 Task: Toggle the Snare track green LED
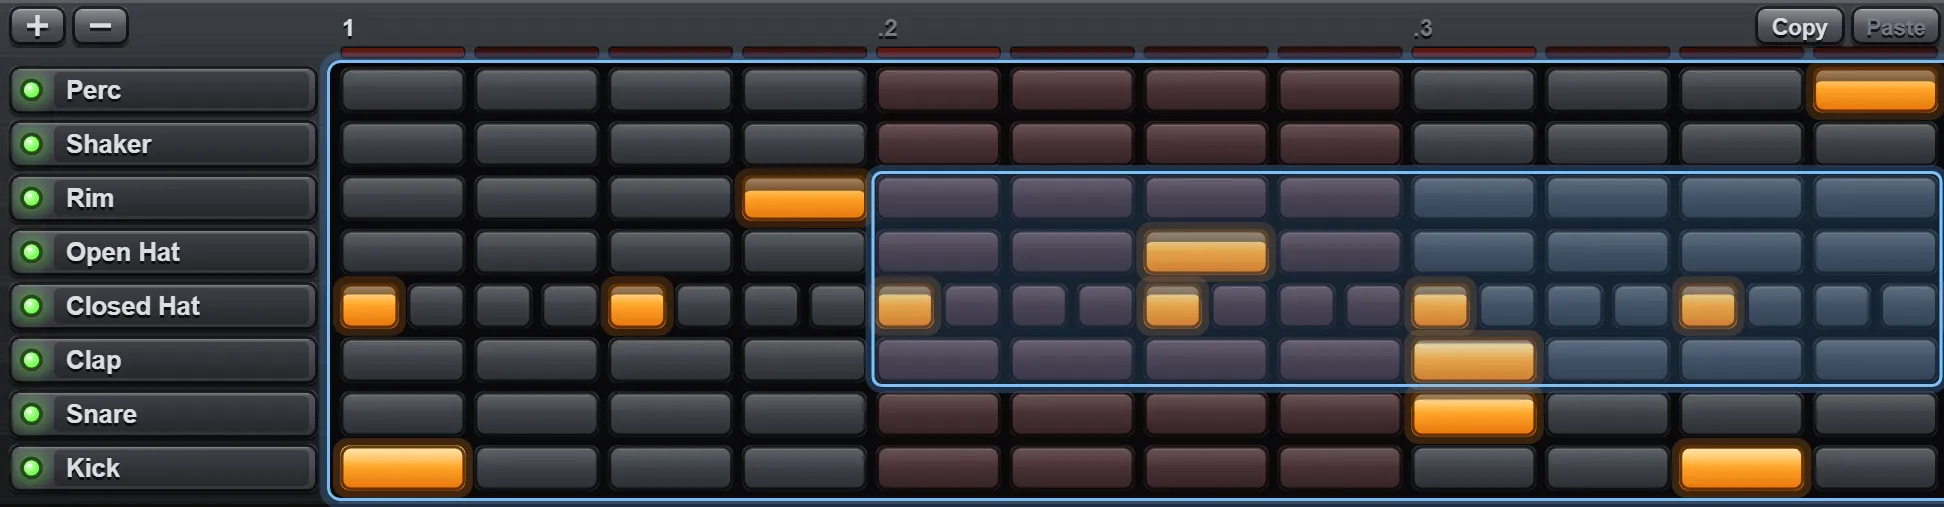click(x=31, y=414)
